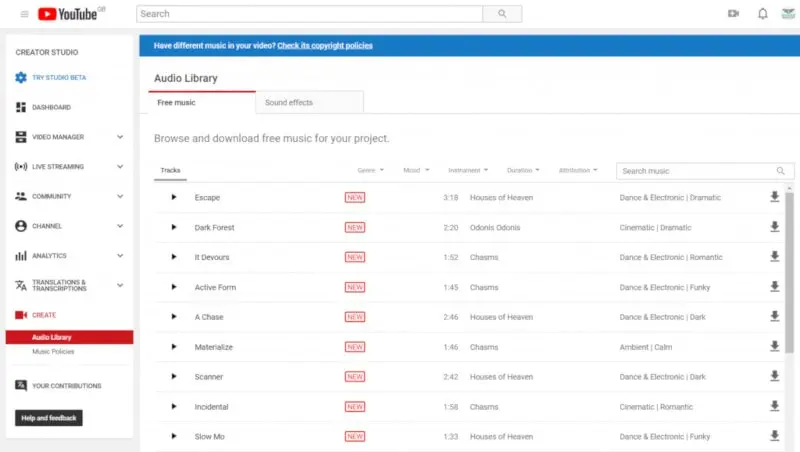
Task: Click the Translations & Transcriptions icon
Action: pyautogui.click(x=20, y=285)
